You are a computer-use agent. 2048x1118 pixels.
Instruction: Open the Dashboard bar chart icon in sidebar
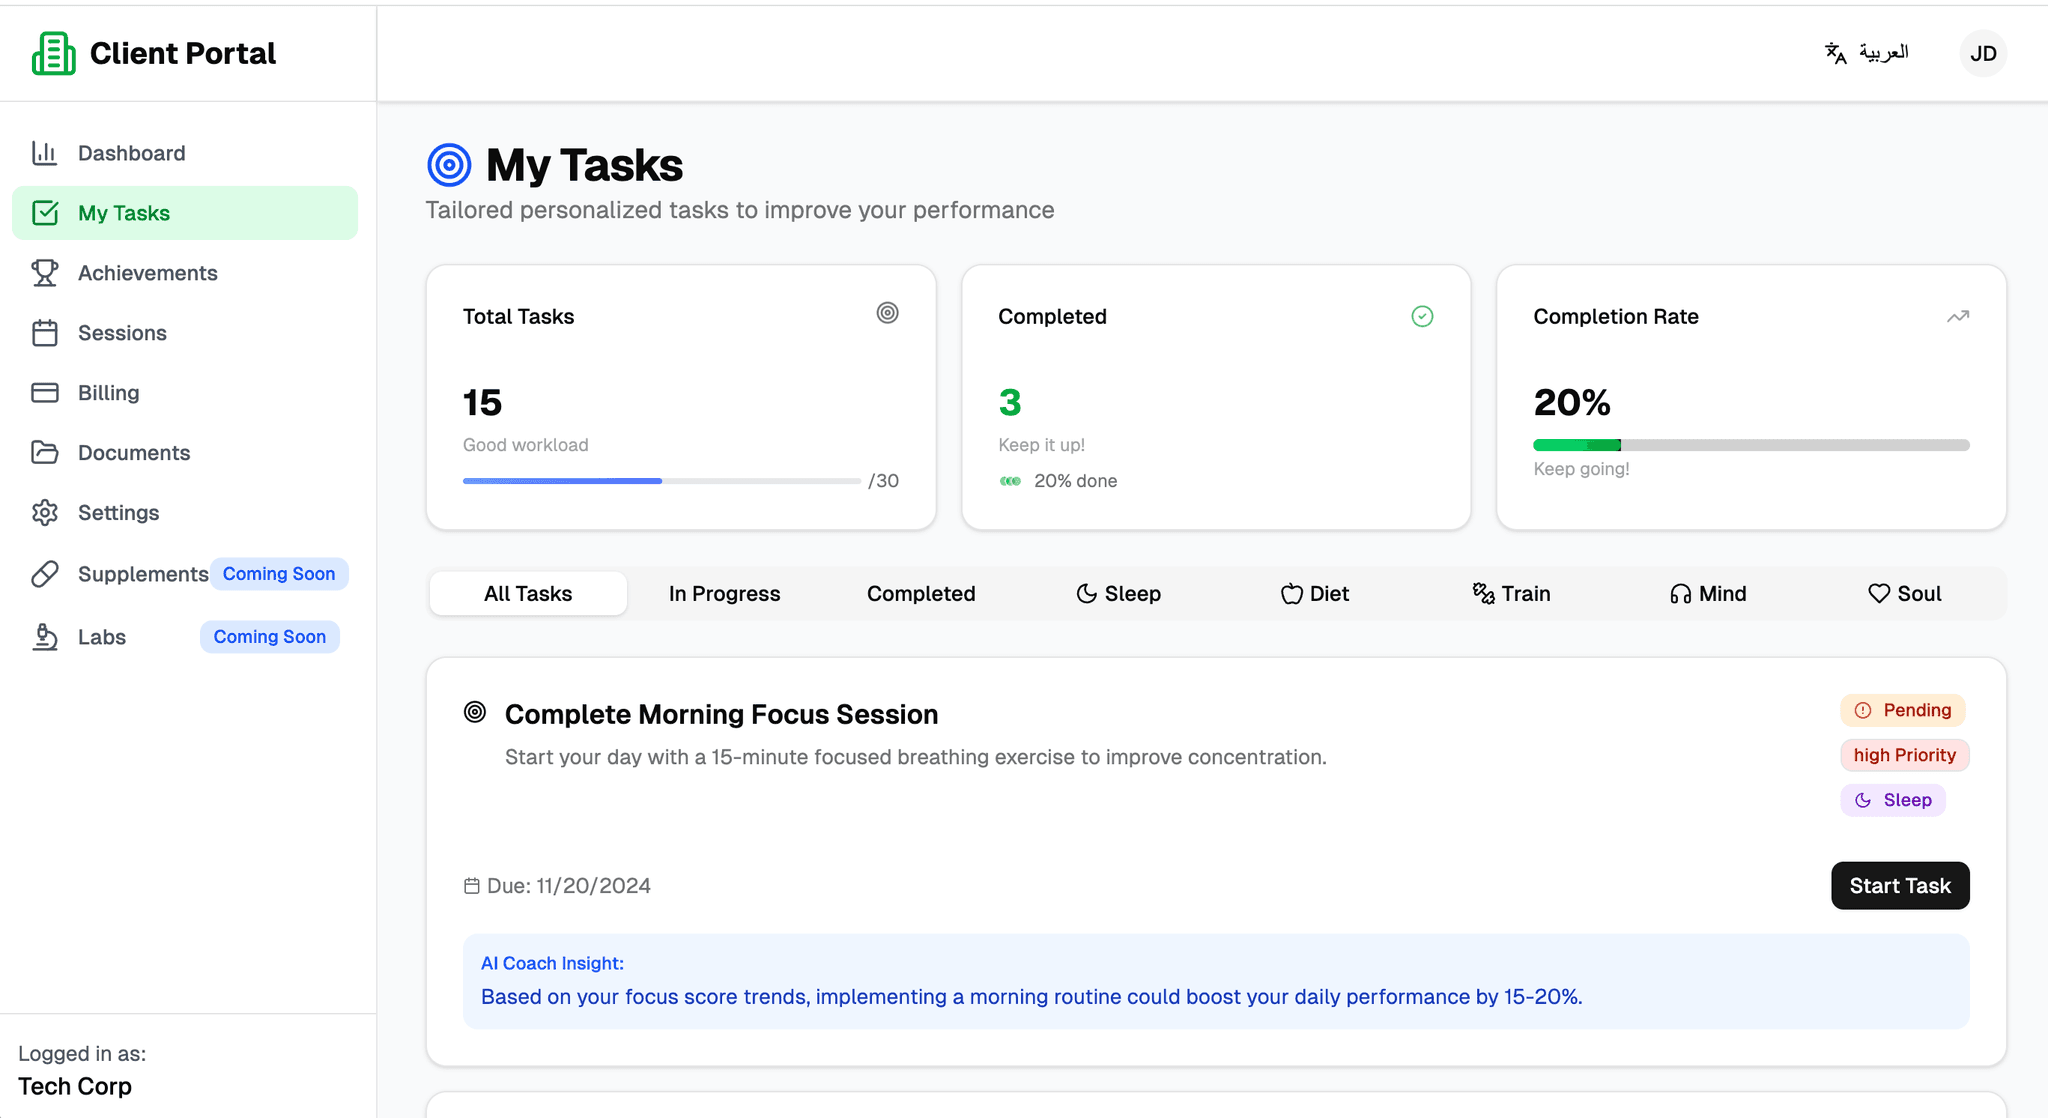(x=46, y=152)
